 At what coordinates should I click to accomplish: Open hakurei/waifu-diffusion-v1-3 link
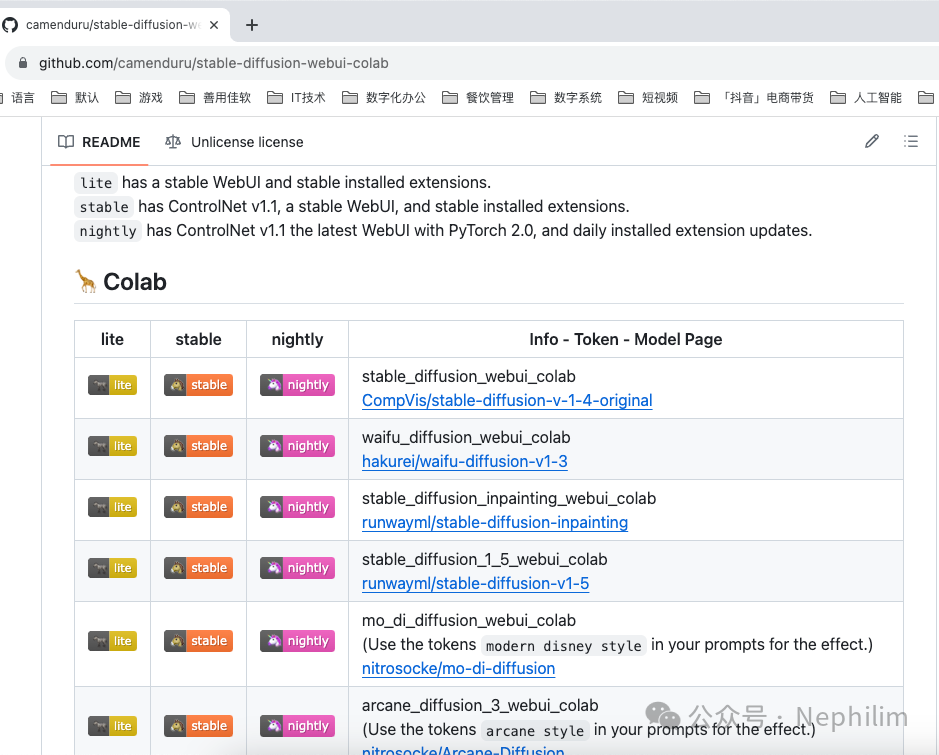click(465, 462)
